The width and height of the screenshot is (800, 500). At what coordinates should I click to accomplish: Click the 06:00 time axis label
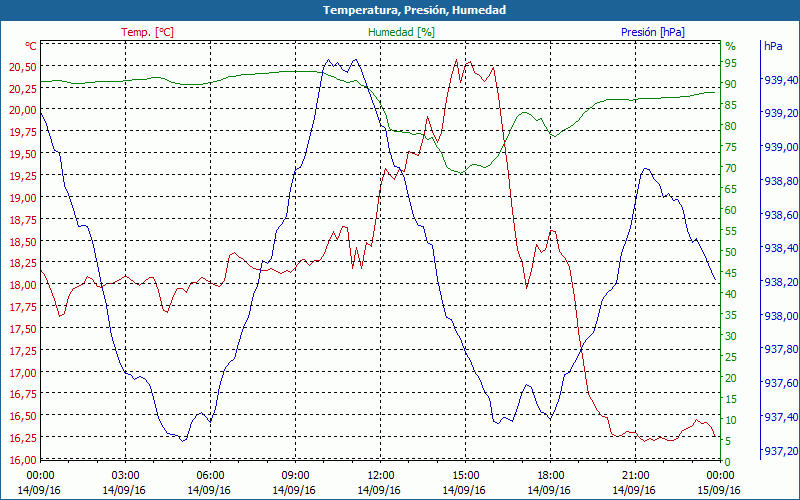tap(210, 476)
